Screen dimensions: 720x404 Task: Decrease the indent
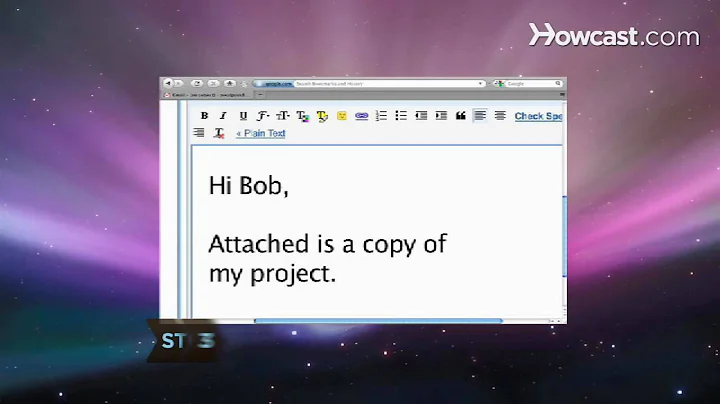[421, 116]
